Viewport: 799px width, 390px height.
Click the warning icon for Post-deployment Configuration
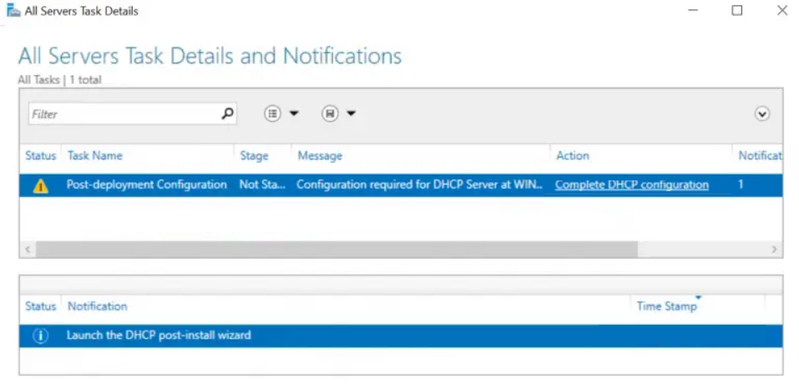tap(40, 186)
